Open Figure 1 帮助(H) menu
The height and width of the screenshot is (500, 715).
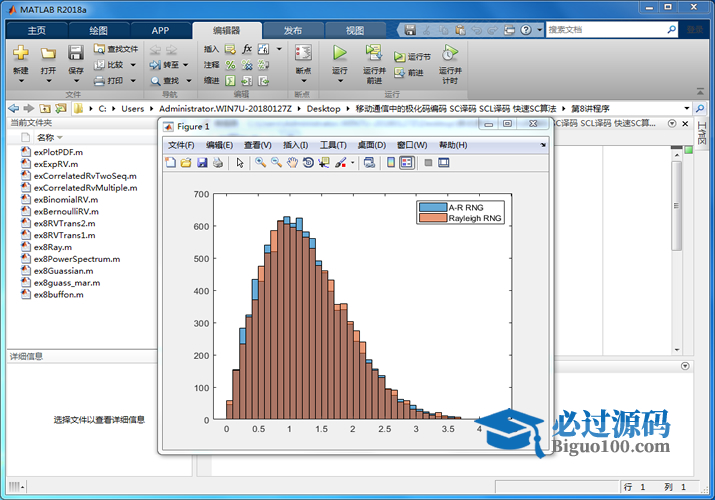pos(453,145)
